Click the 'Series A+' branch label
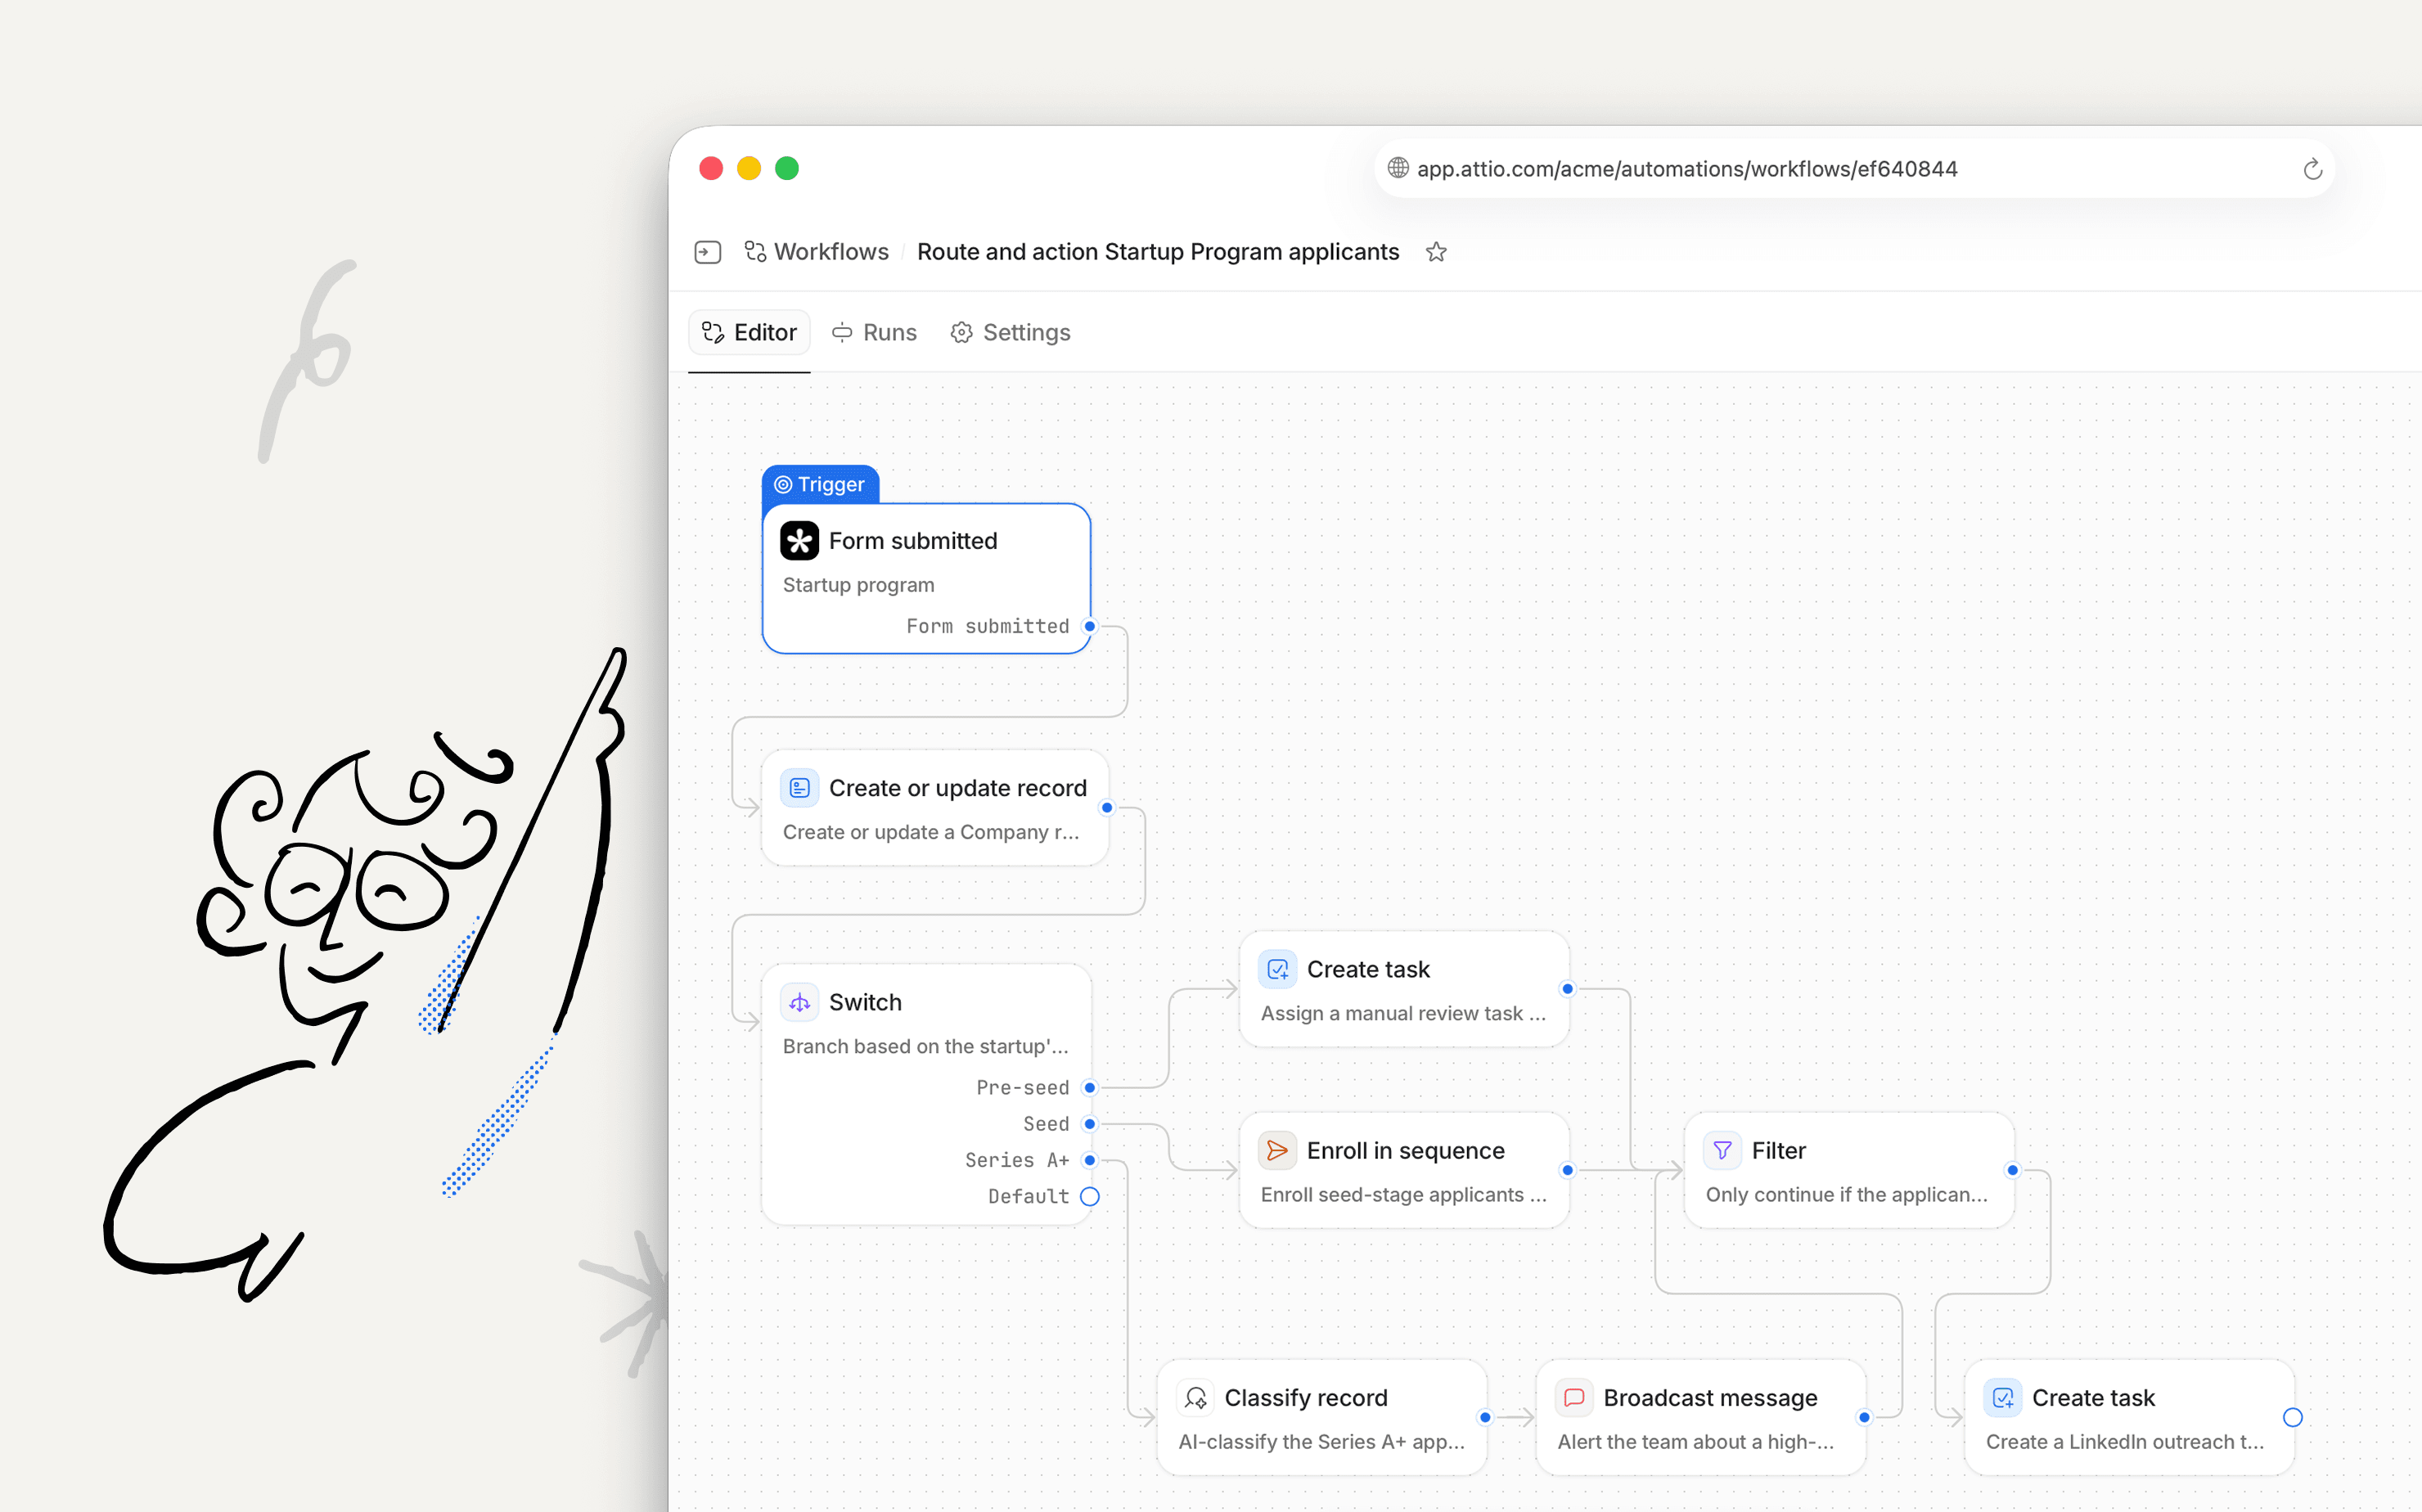 tap(1017, 1160)
